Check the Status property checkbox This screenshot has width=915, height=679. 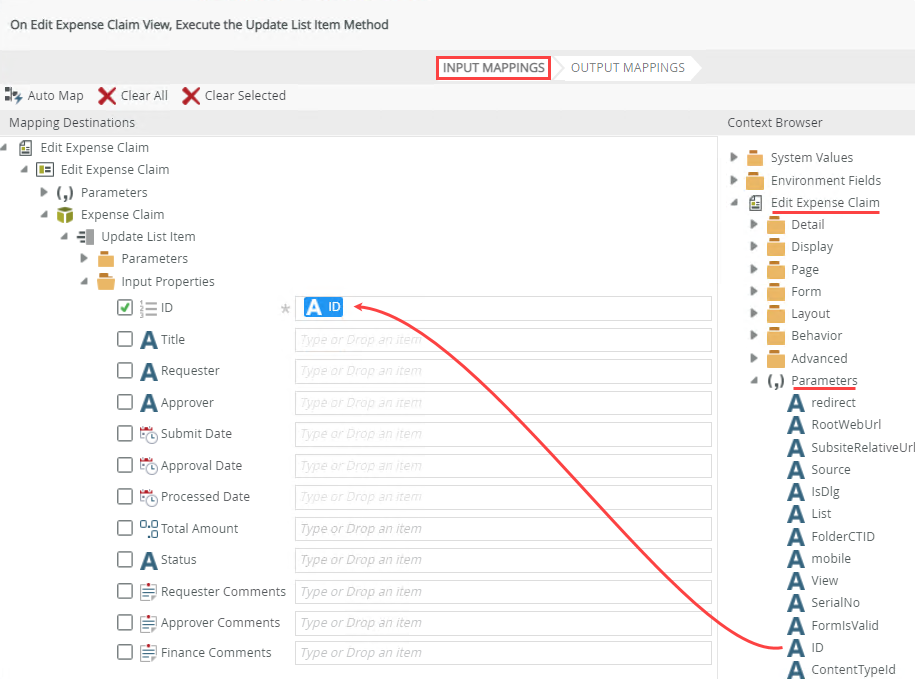tap(125, 560)
